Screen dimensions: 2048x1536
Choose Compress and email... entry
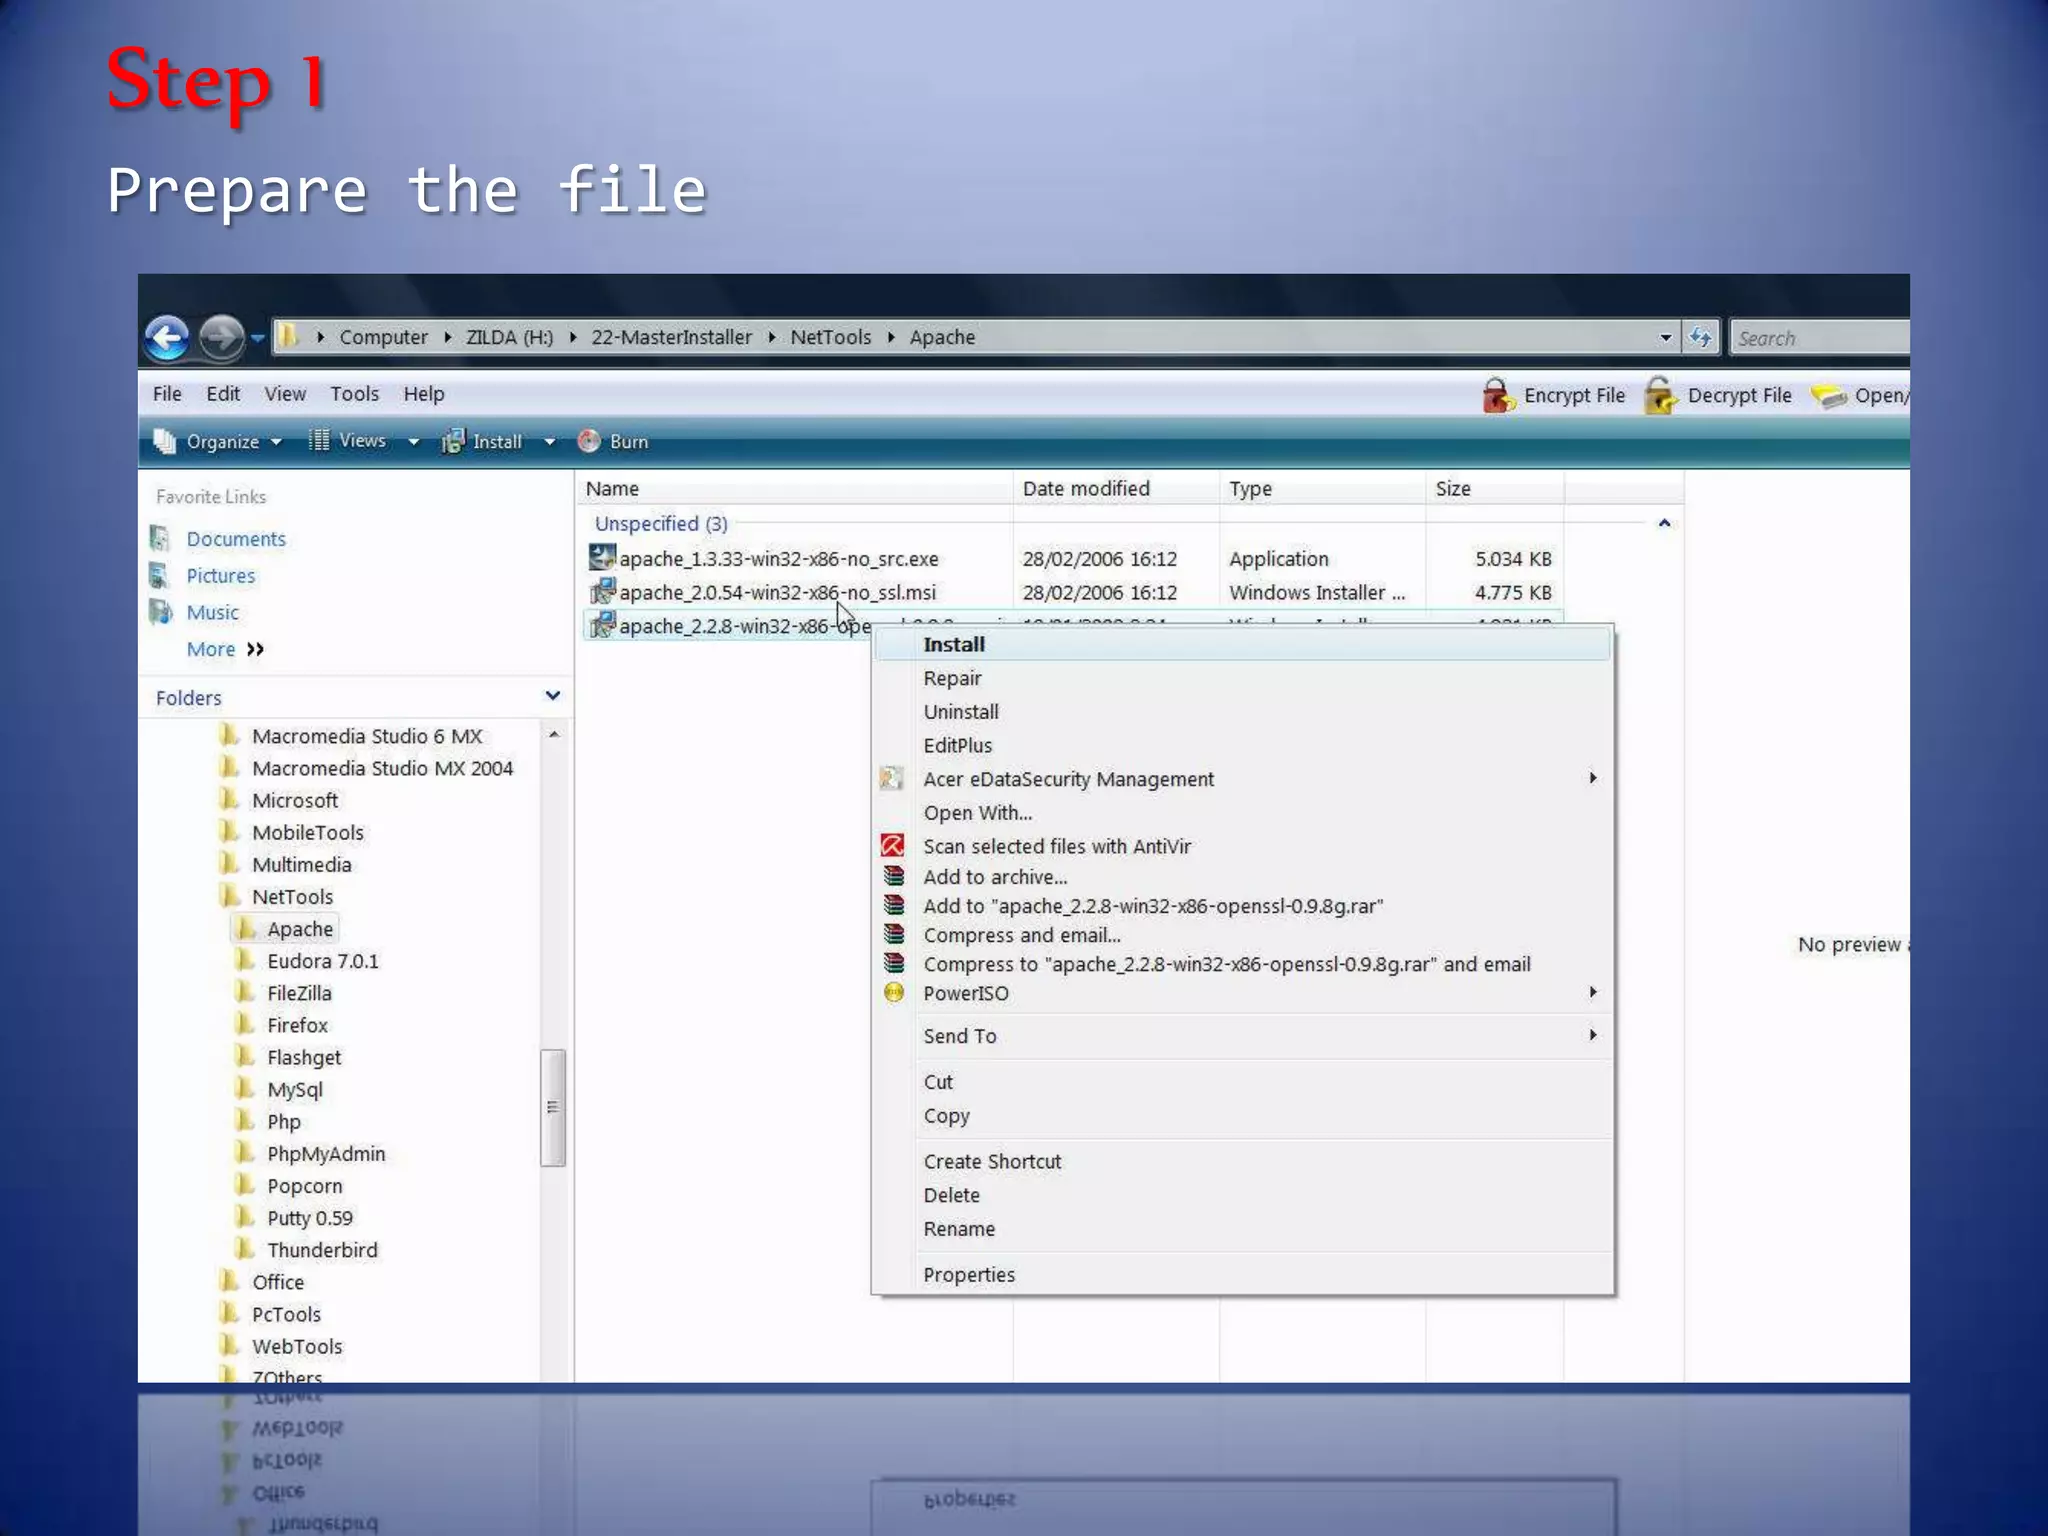click(x=1242, y=935)
